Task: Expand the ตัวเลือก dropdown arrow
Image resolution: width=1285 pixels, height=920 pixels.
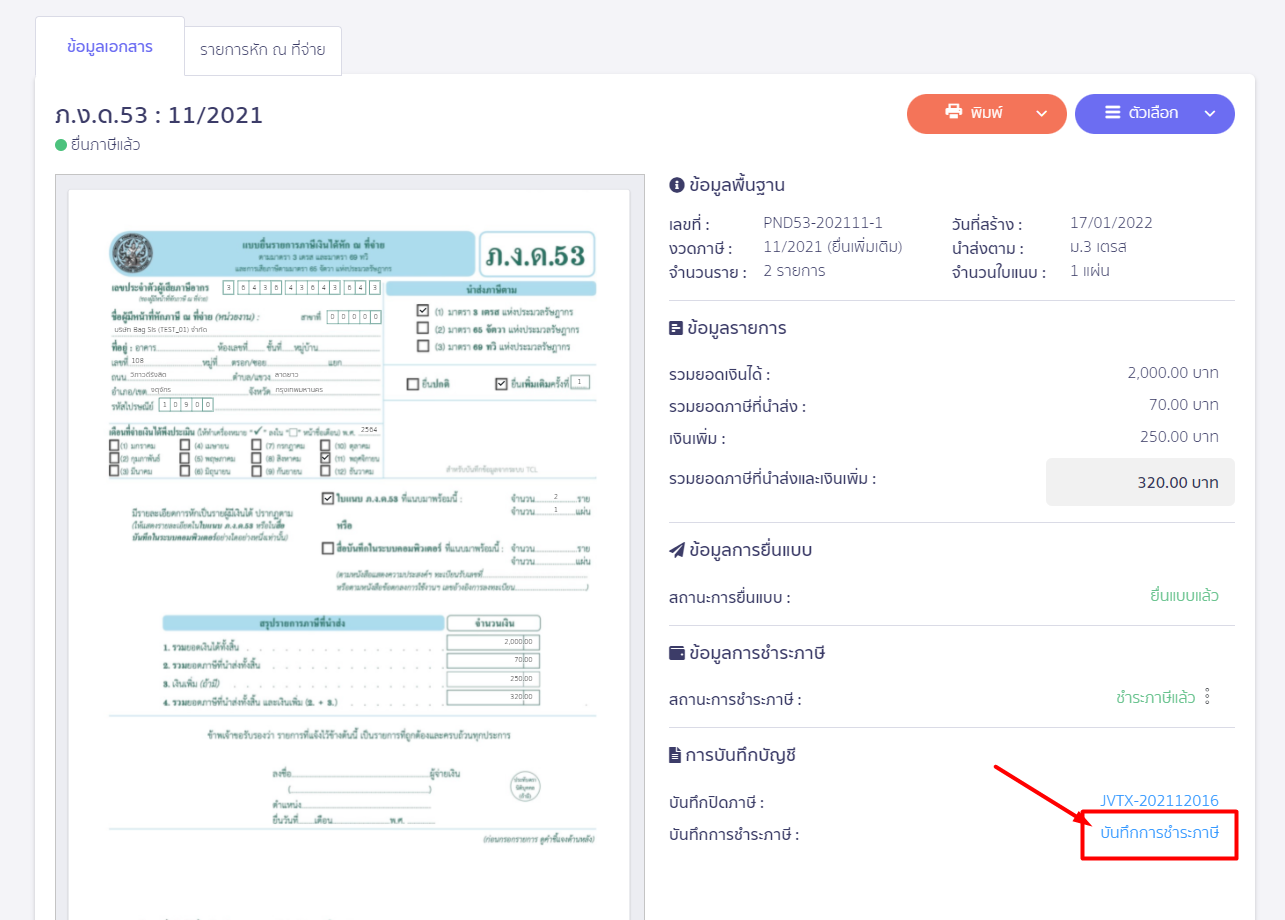Action: coord(1209,114)
